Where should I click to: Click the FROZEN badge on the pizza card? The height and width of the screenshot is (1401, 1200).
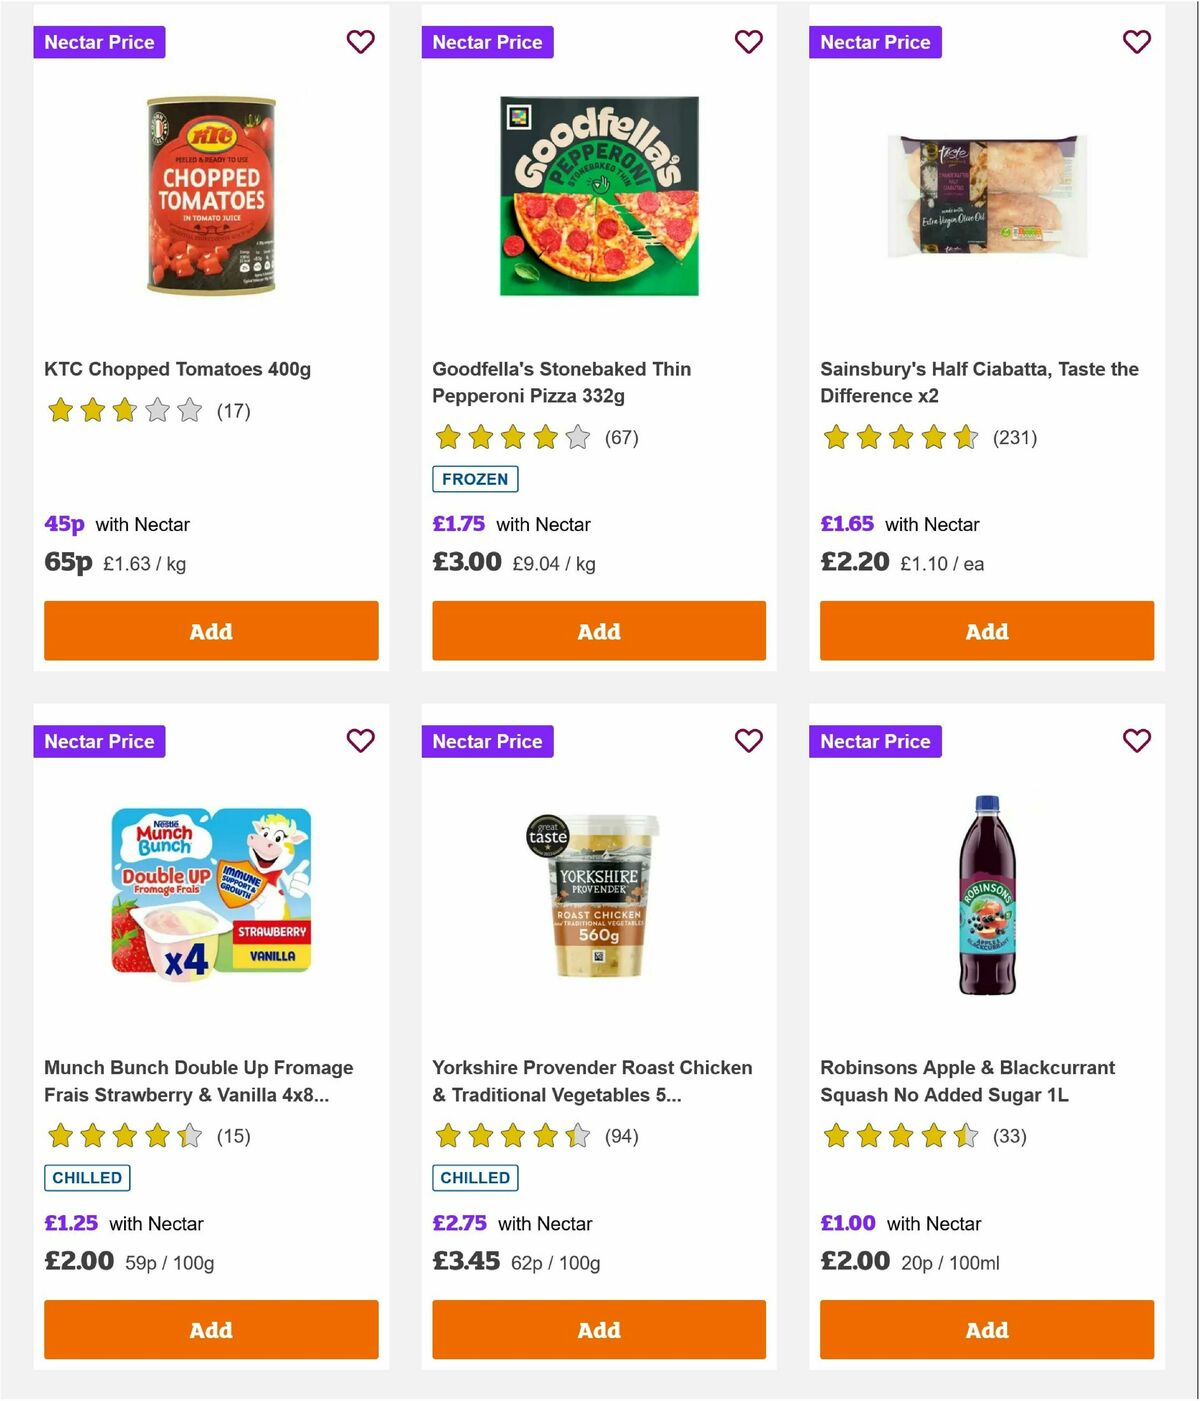(x=475, y=479)
